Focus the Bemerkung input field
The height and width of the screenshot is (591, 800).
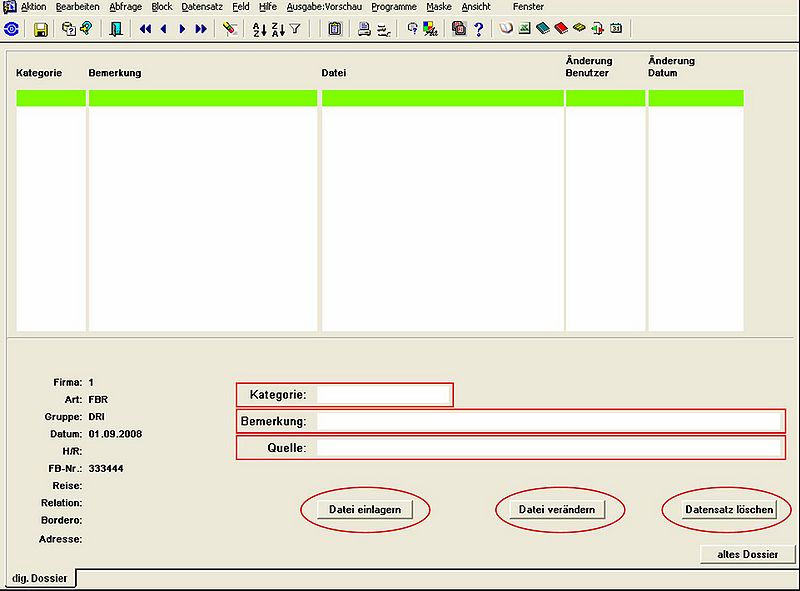tap(549, 421)
